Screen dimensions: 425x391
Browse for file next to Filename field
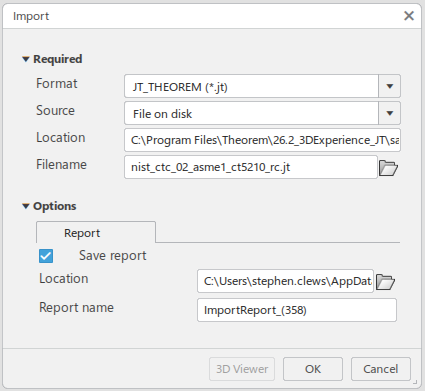(x=388, y=168)
